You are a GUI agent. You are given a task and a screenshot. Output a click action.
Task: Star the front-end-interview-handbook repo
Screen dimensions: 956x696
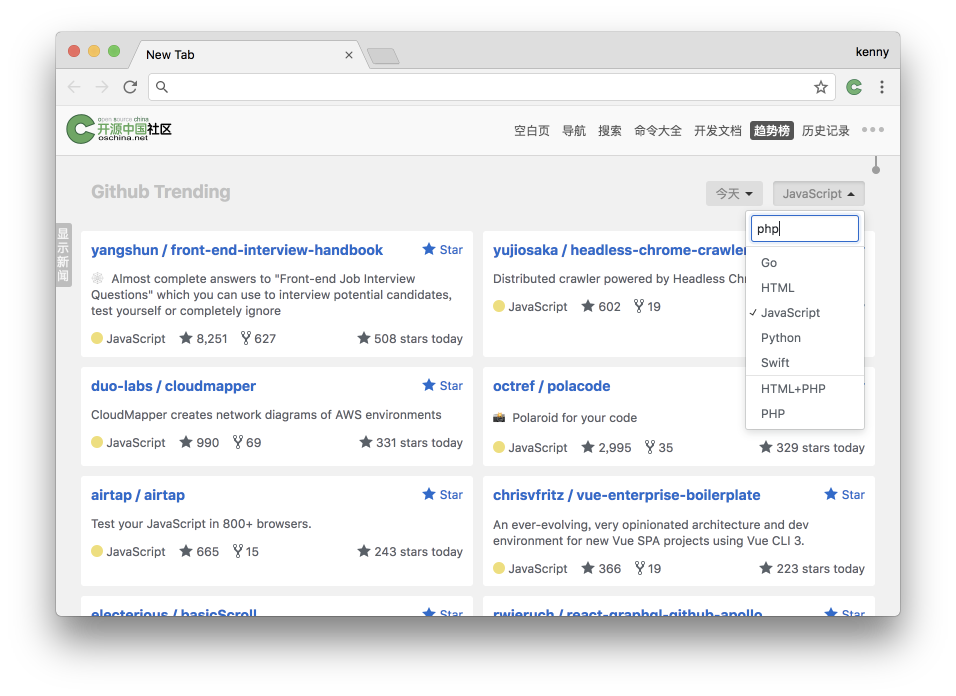click(x=443, y=250)
